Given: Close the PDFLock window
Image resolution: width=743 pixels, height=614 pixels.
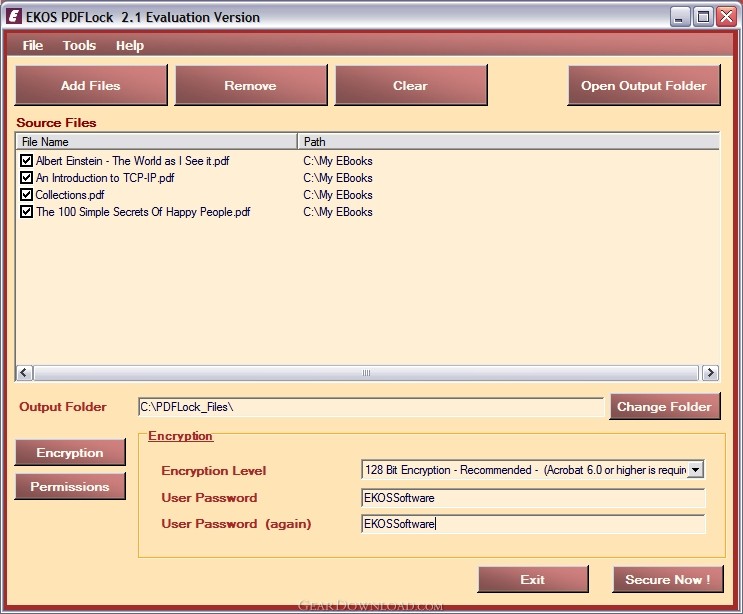Looking at the screenshot, I should (726, 17).
